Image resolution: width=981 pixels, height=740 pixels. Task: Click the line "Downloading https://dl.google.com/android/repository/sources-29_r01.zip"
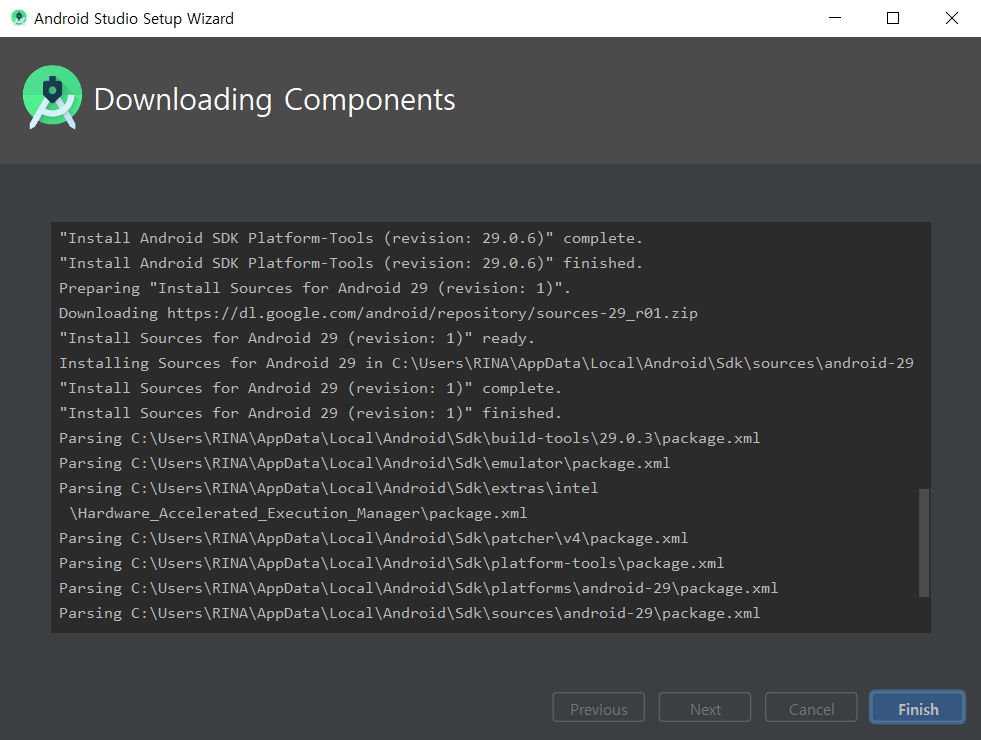(379, 313)
